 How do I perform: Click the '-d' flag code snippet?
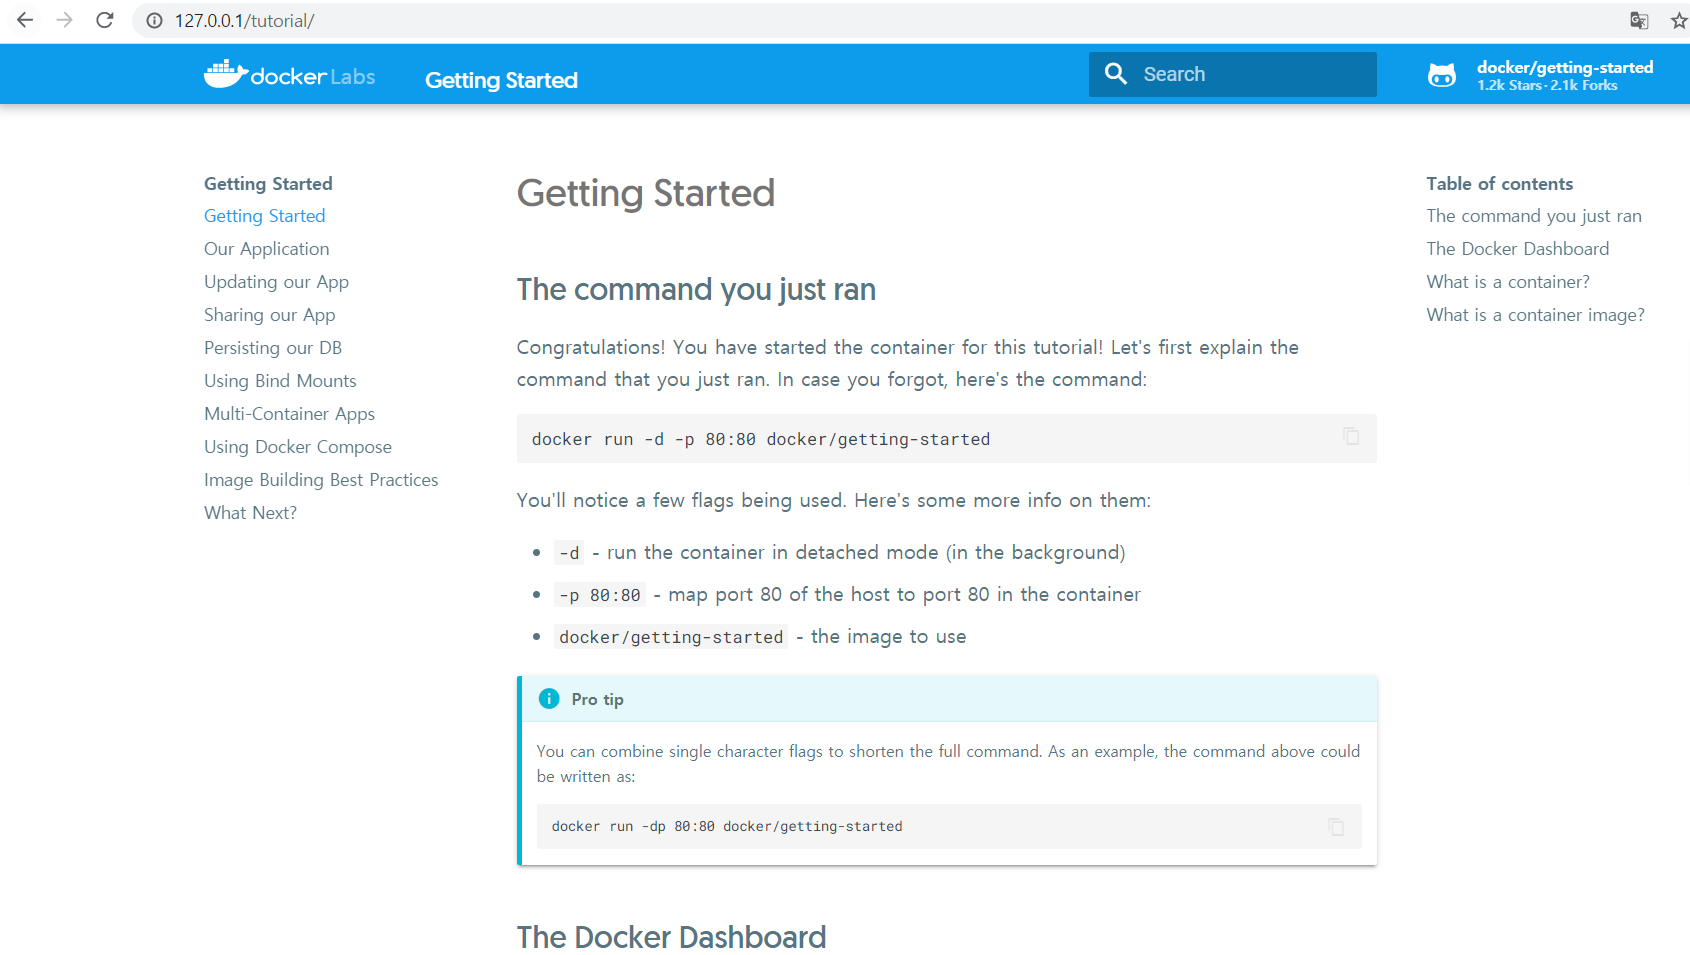[569, 553]
